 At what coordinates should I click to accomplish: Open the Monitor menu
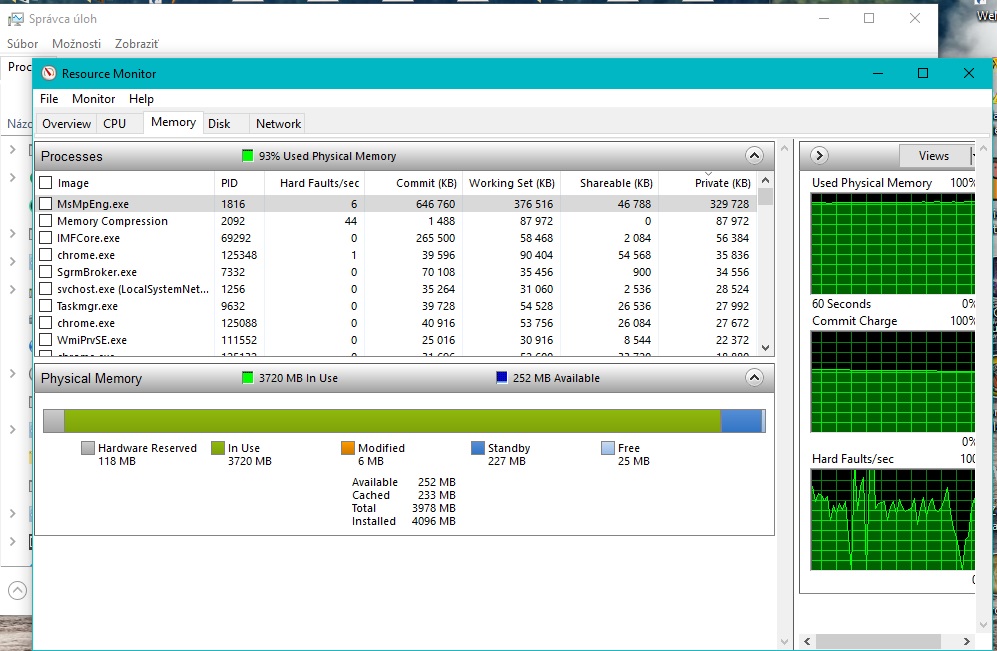pos(93,99)
